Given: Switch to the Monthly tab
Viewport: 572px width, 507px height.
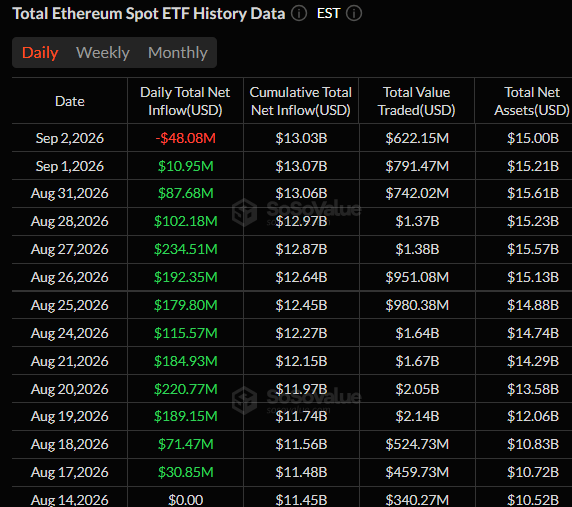Looking at the screenshot, I should coord(178,53).
